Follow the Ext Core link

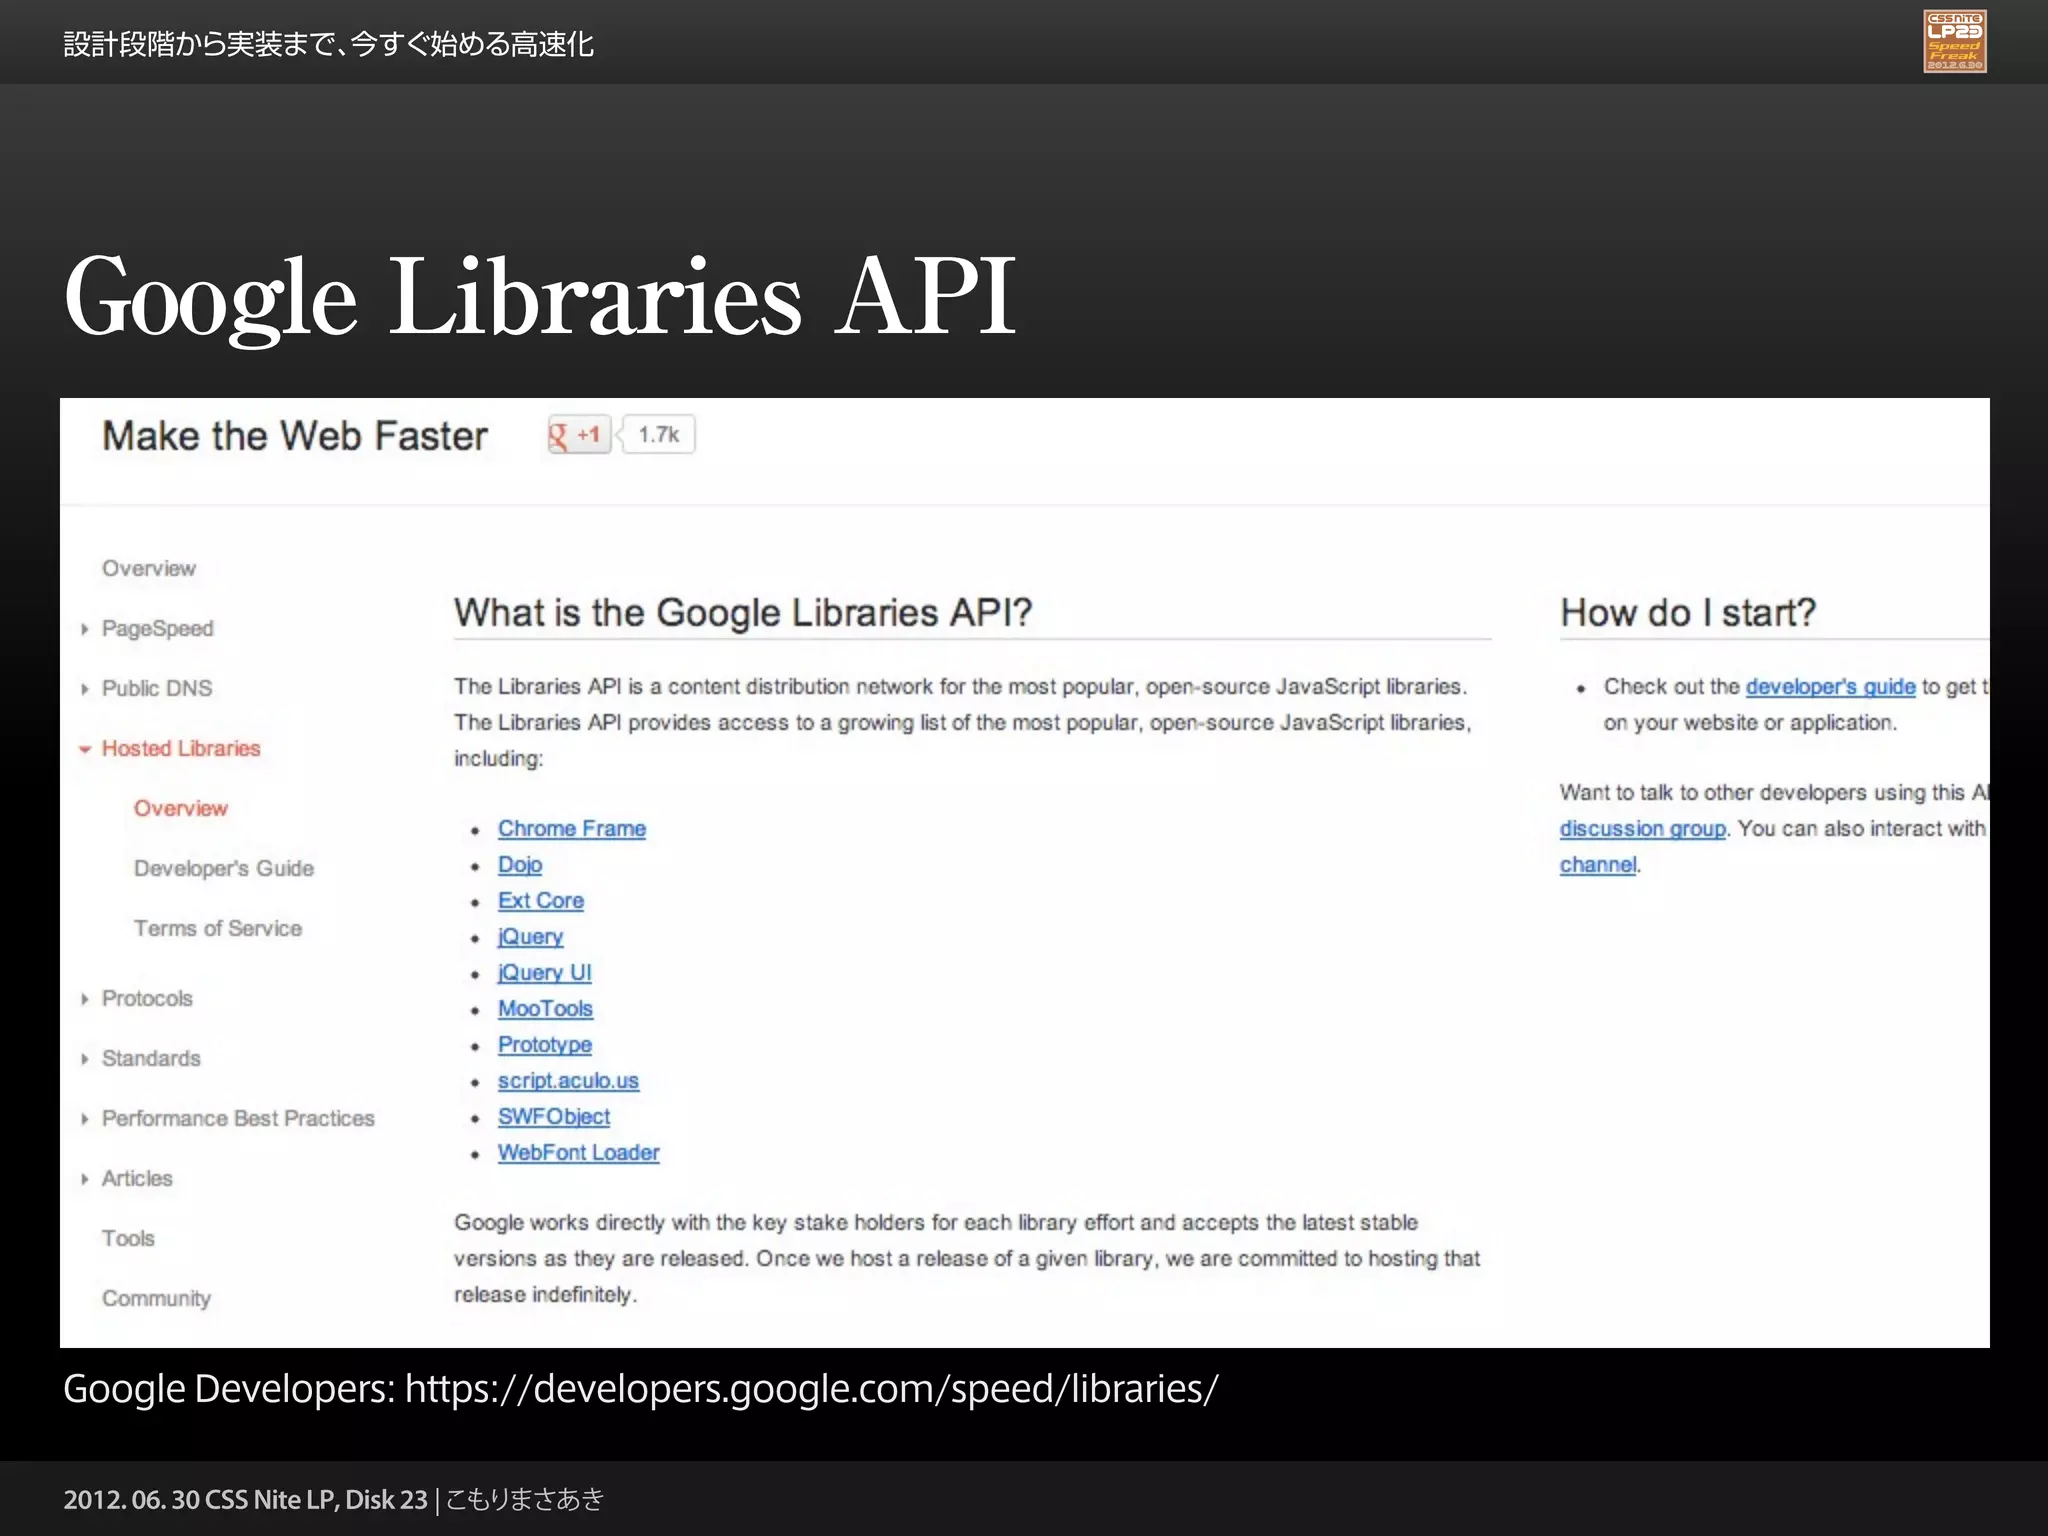[x=541, y=901]
